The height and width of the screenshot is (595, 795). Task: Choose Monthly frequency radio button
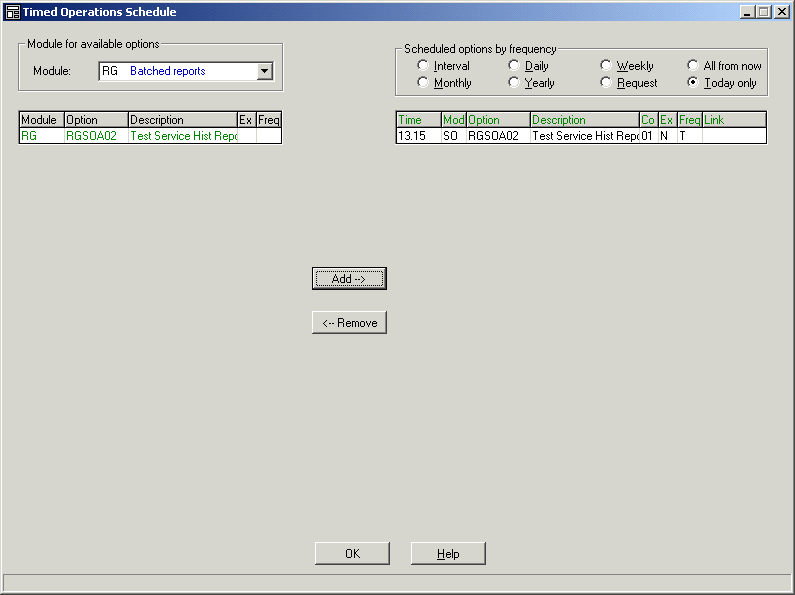click(424, 83)
